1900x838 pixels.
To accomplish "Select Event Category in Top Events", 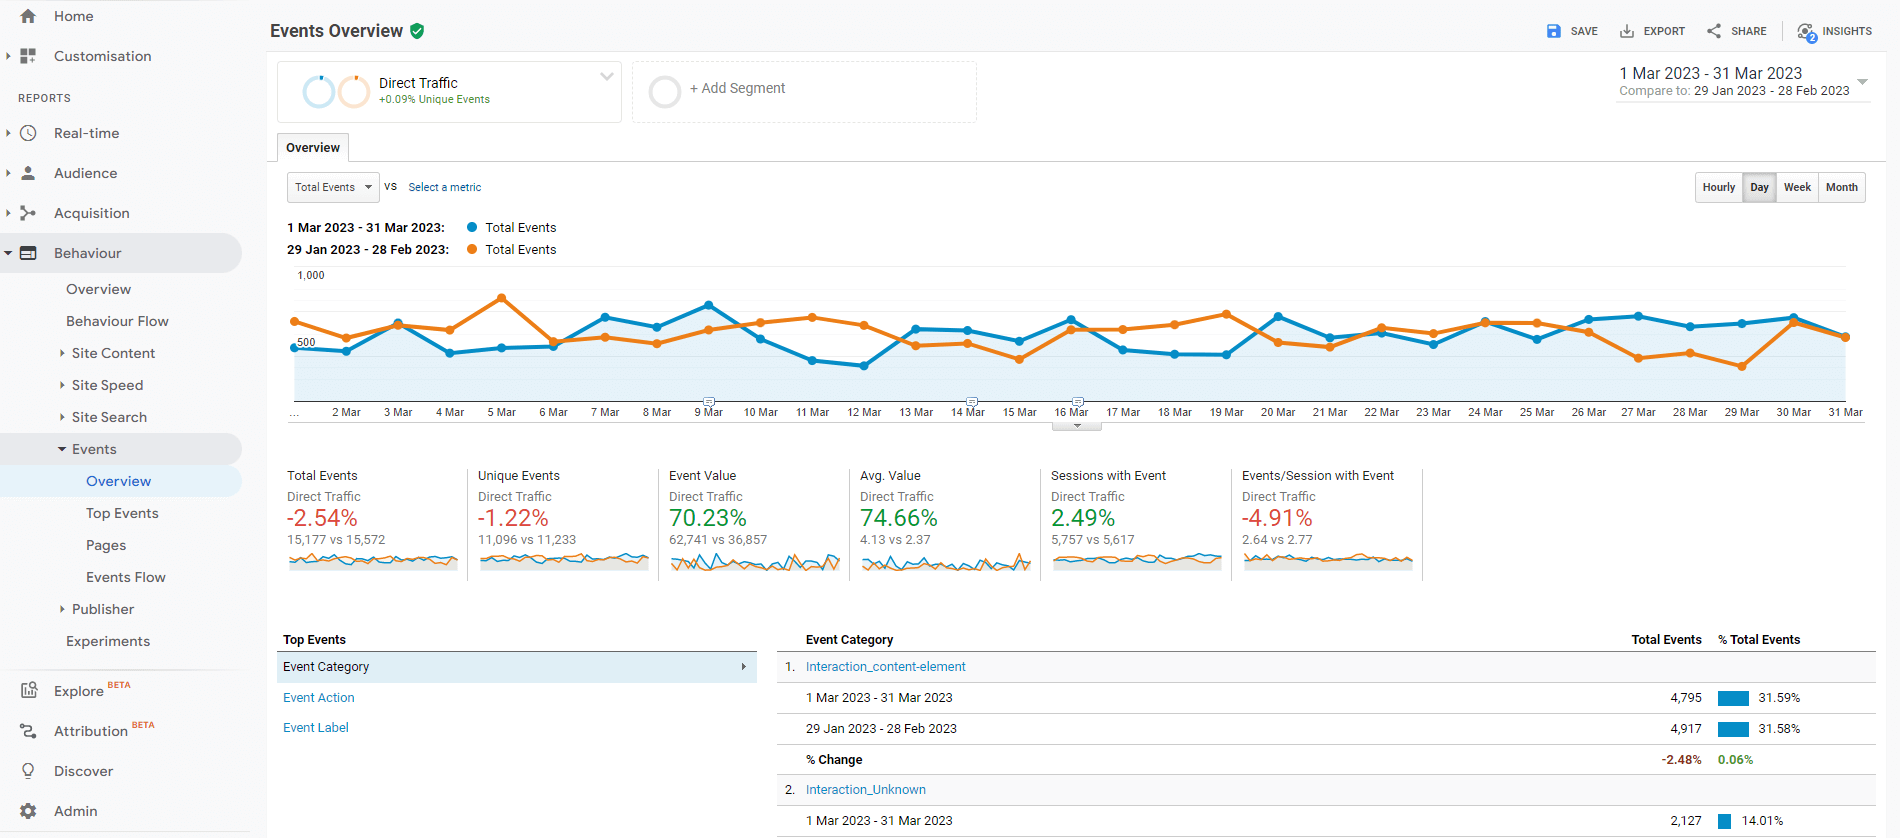I will [517, 667].
